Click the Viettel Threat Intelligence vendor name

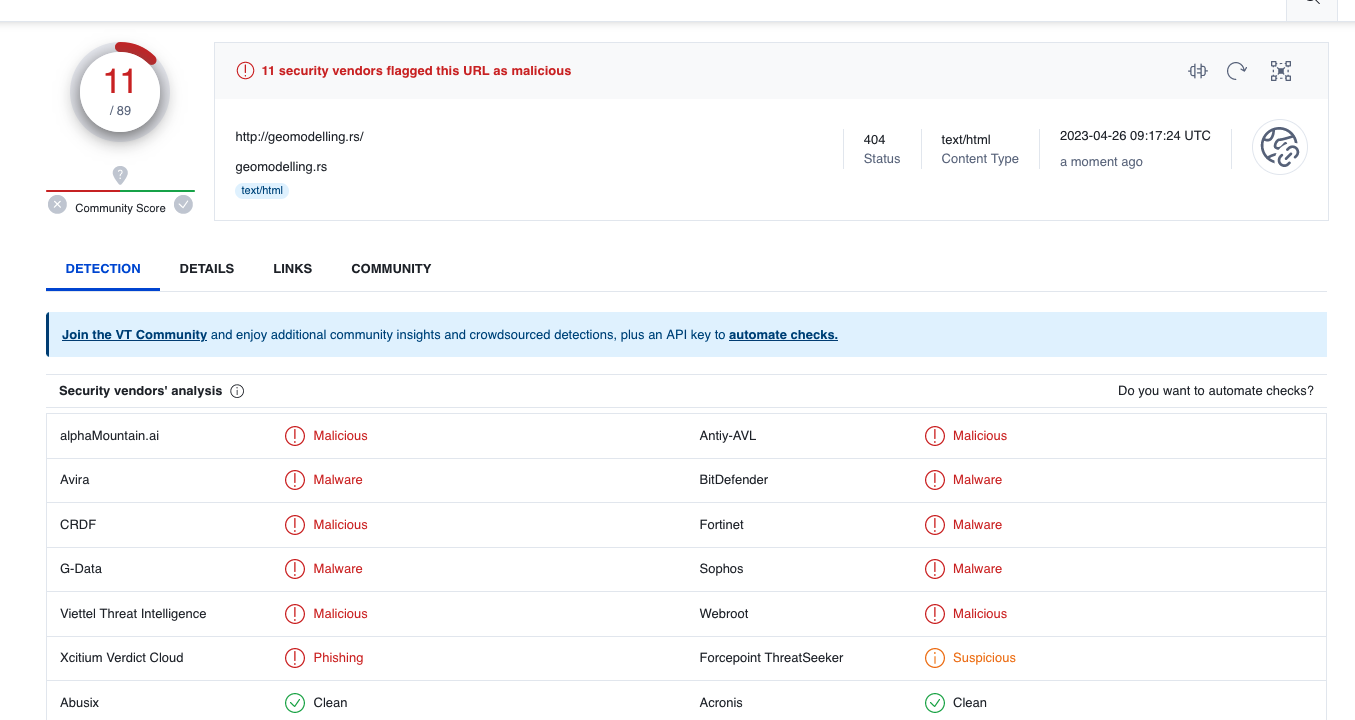click(x=133, y=614)
